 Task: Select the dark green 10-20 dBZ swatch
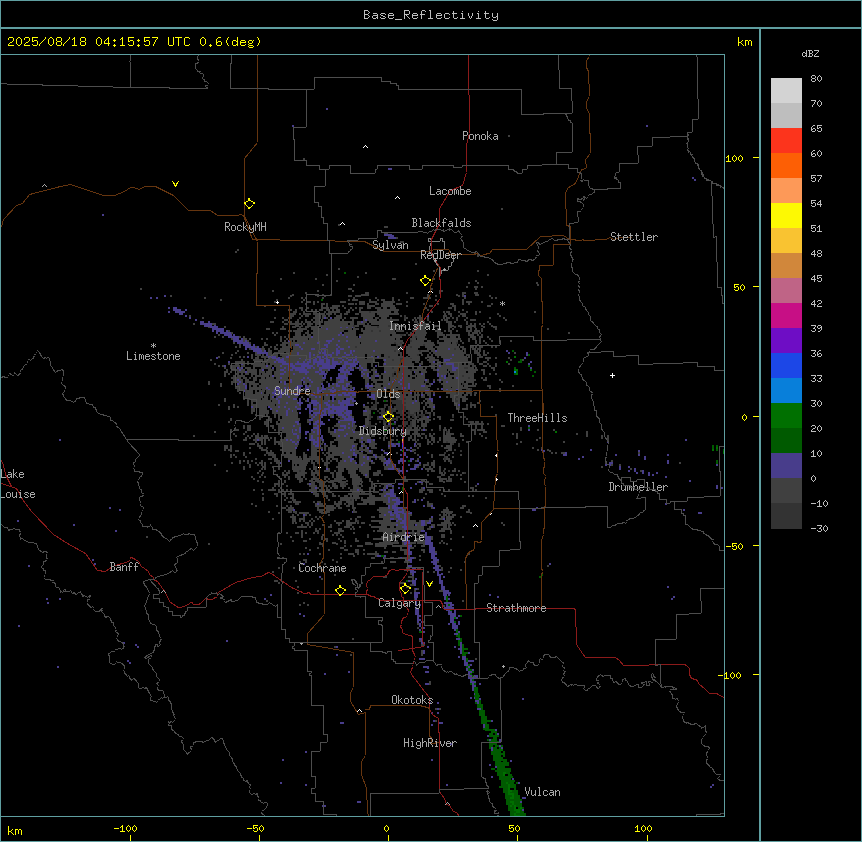click(x=786, y=441)
